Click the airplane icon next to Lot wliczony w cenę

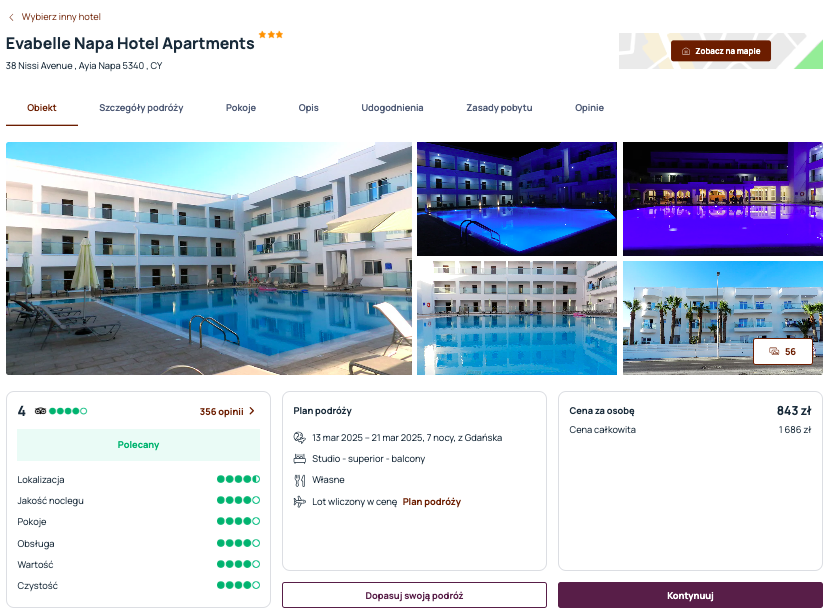300,502
